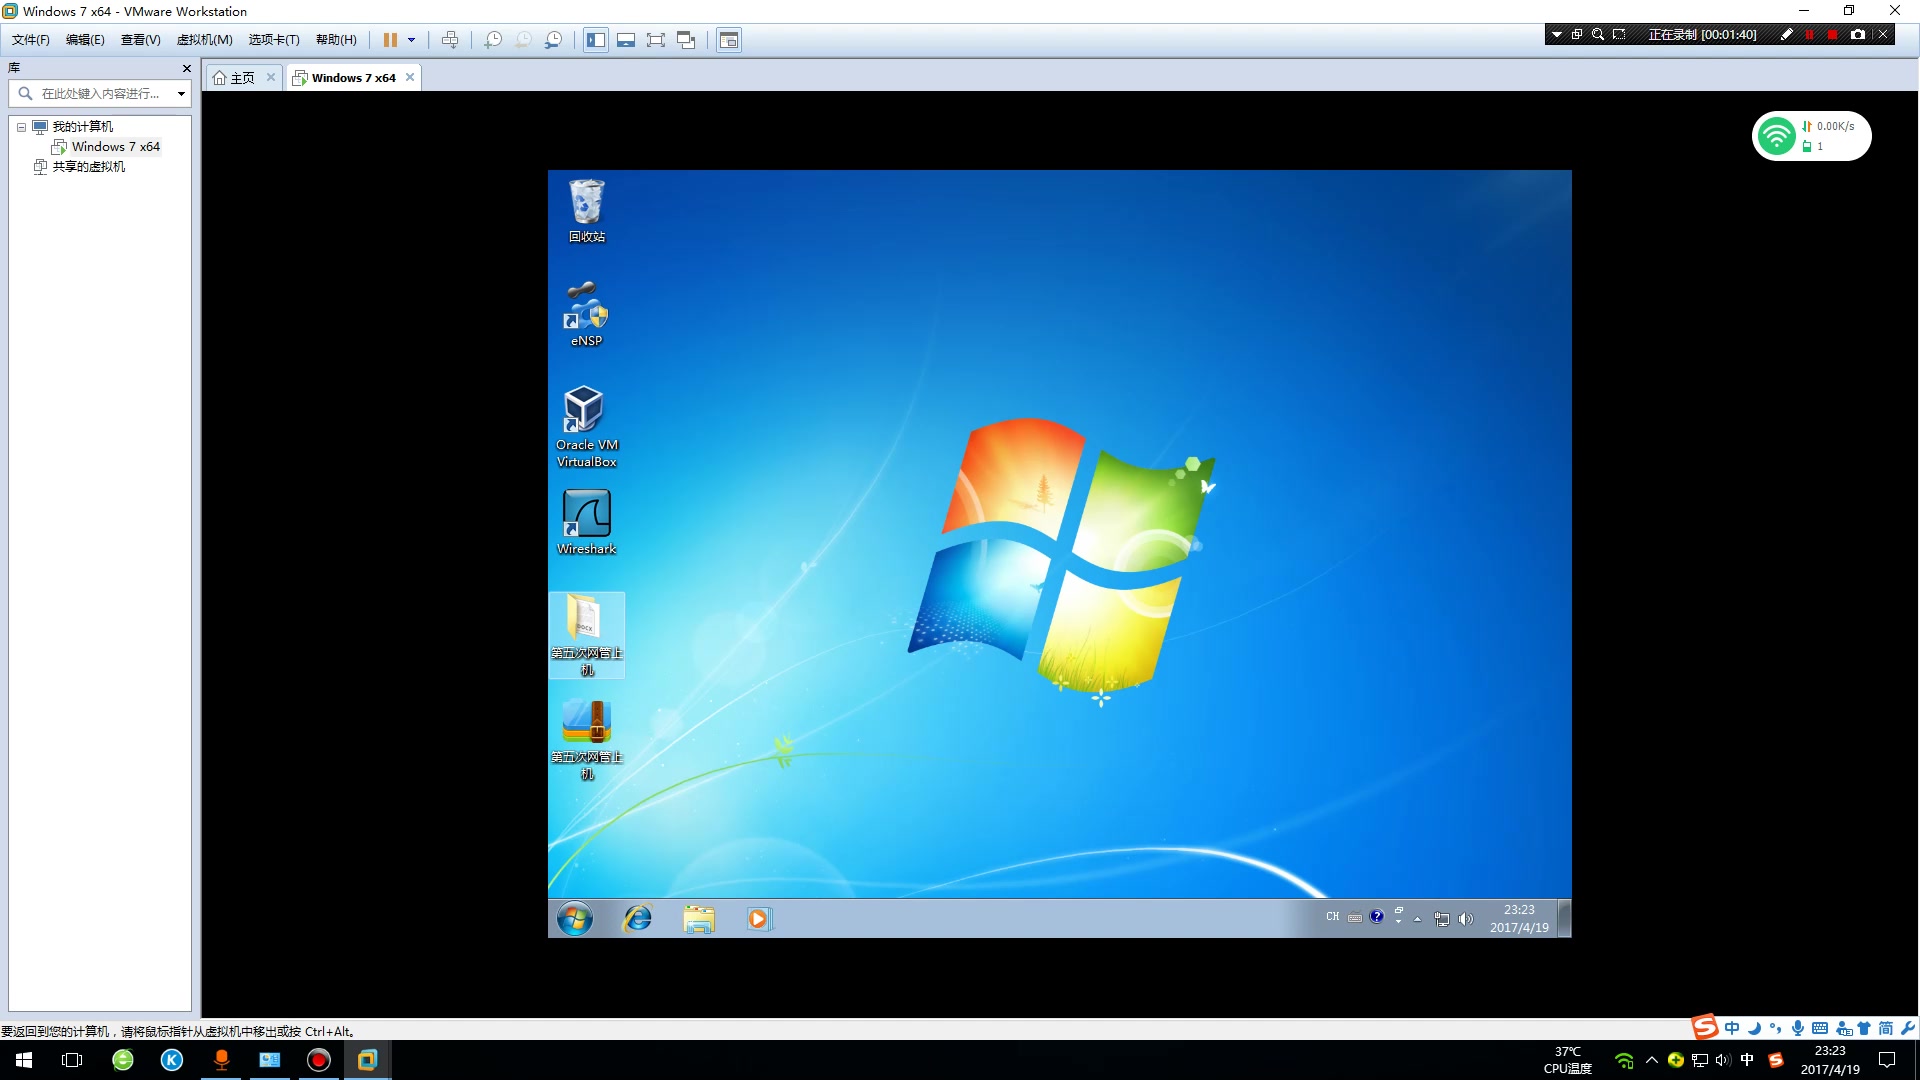Open the host Windows Start menu

pyautogui.click(x=24, y=1060)
